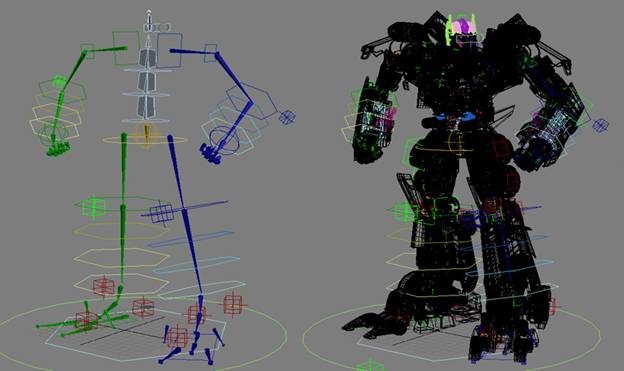Select the robot's pink and purple head

(x=462, y=27)
